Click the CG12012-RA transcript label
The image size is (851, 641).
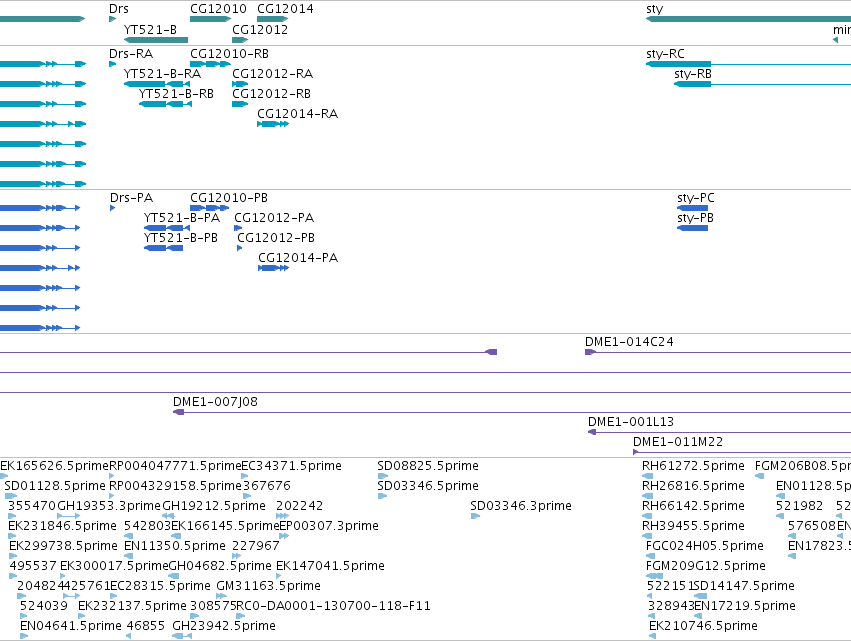click(272, 74)
